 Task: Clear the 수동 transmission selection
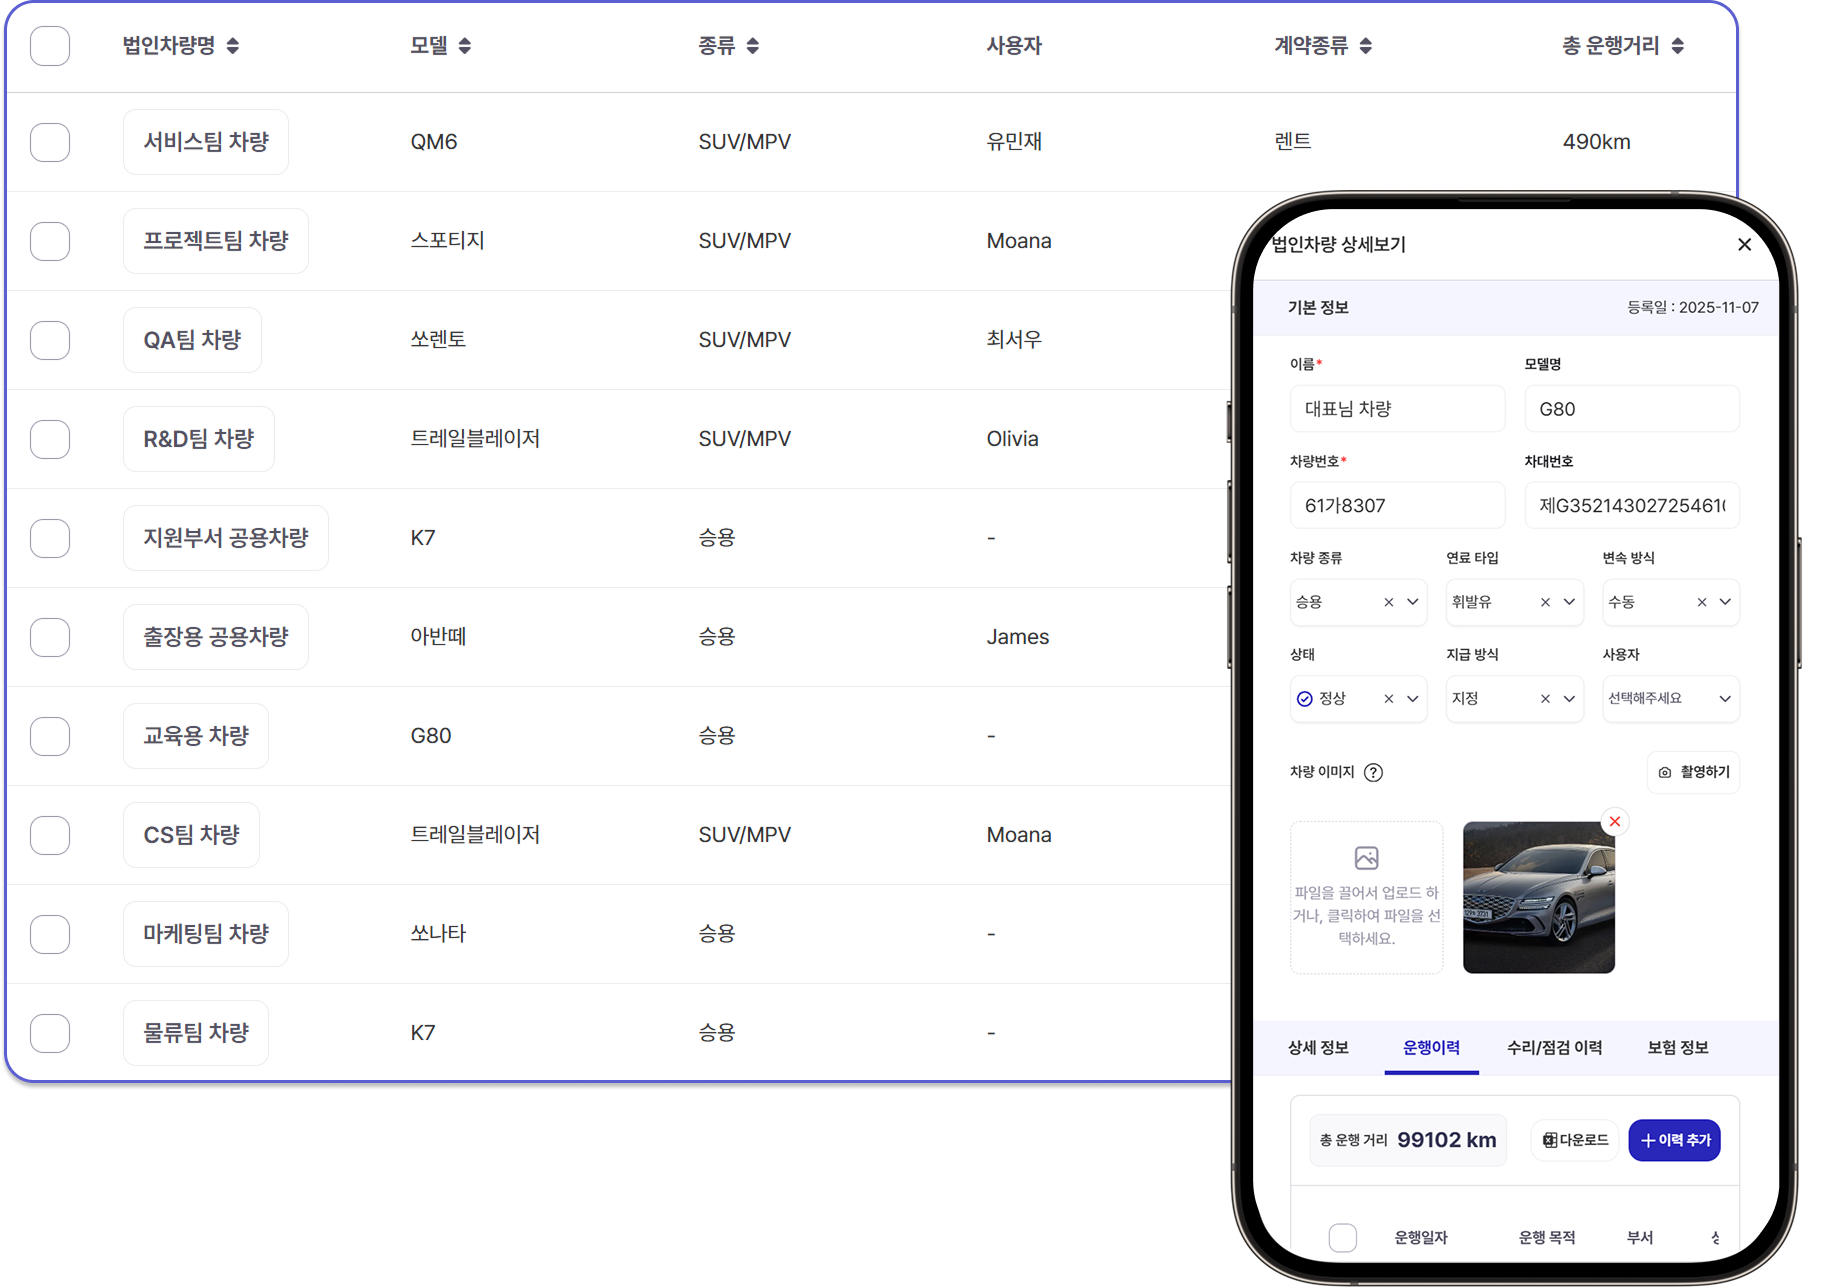click(x=1701, y=602)
